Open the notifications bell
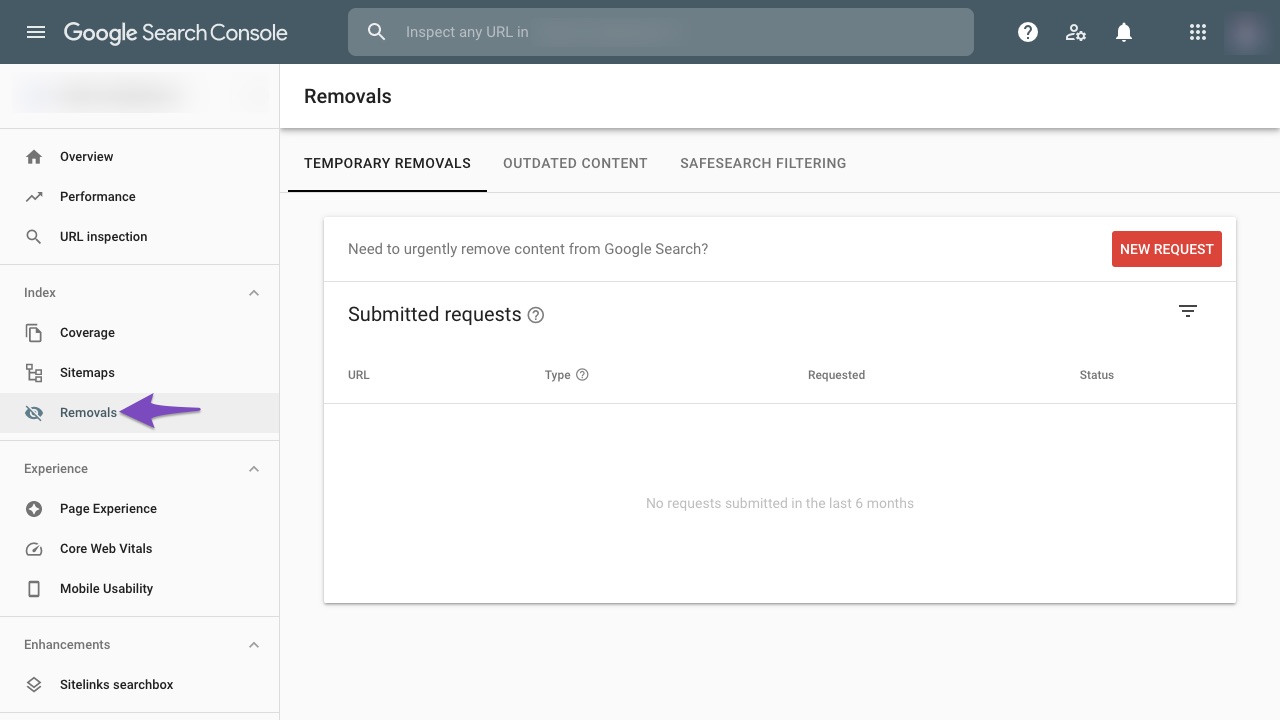 pyautogui.click(x=1124, y=32)
